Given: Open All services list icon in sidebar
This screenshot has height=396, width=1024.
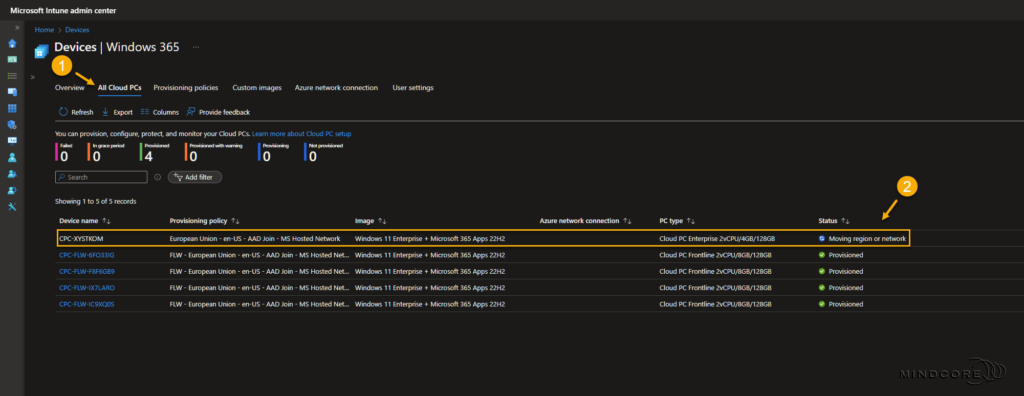Looking at the screenshot, I should [12, 76].
